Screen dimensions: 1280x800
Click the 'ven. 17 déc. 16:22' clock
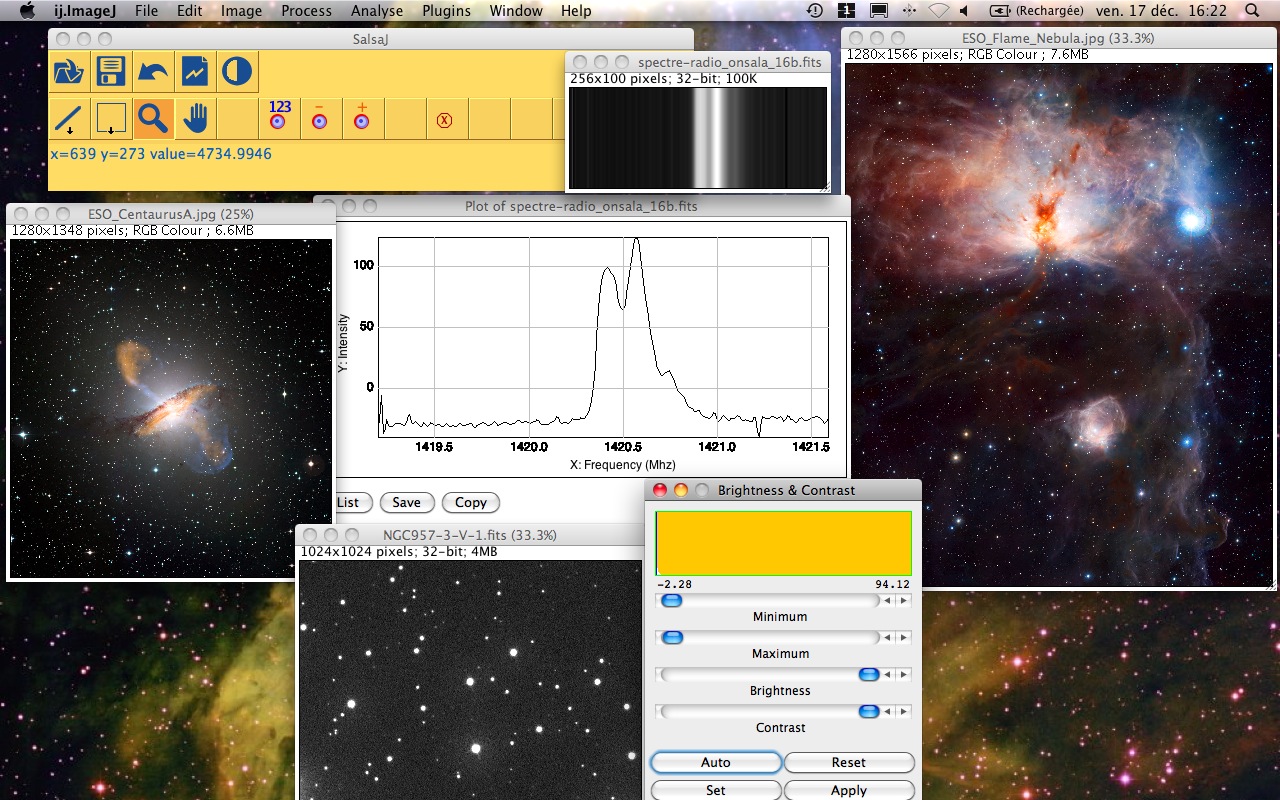1161,10
